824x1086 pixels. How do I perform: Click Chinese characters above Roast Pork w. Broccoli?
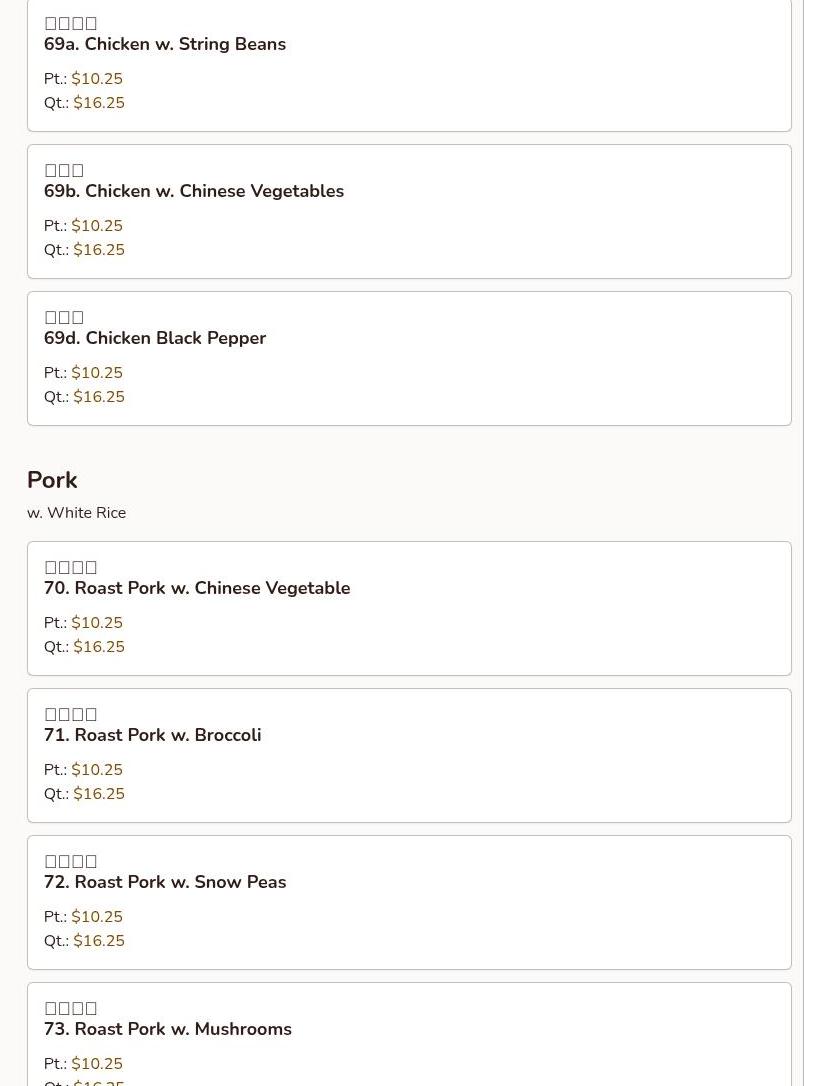coord(71,714)
